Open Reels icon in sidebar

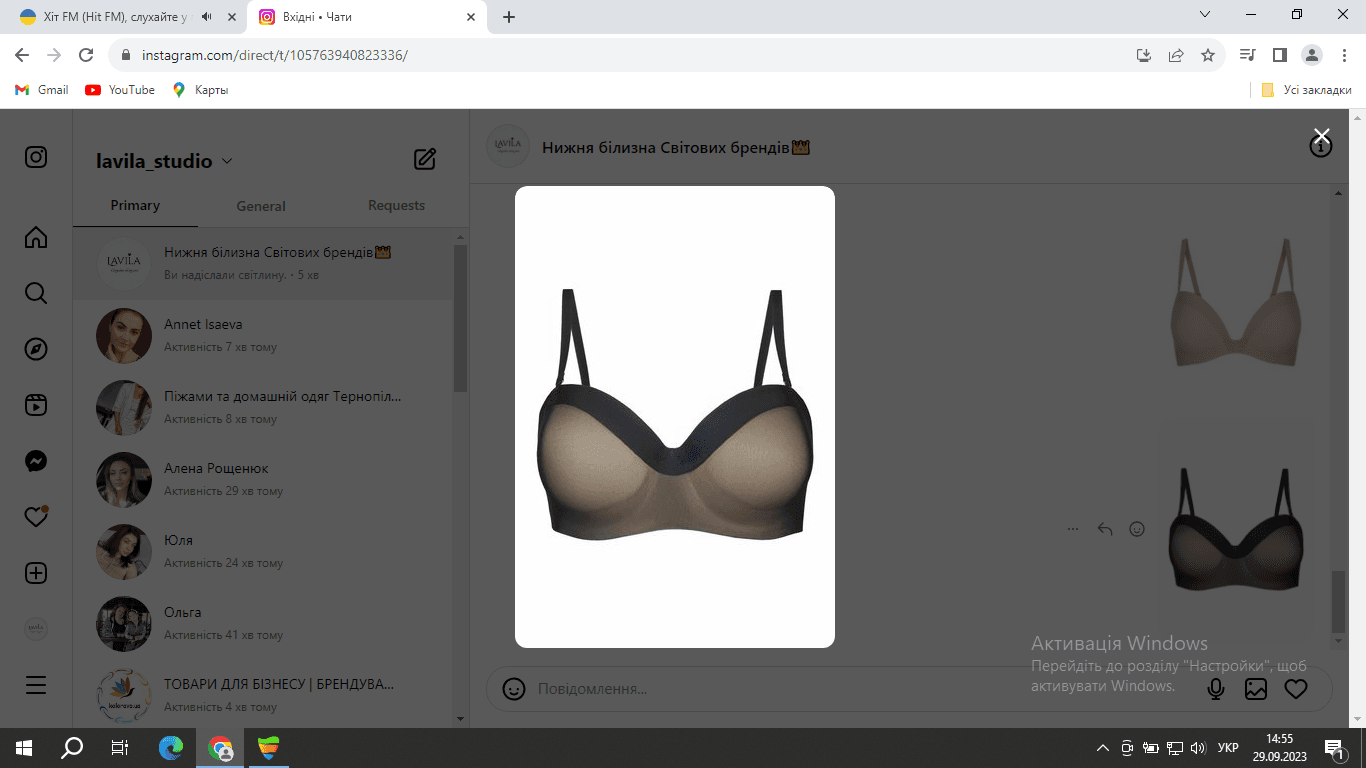pos(36,405)
